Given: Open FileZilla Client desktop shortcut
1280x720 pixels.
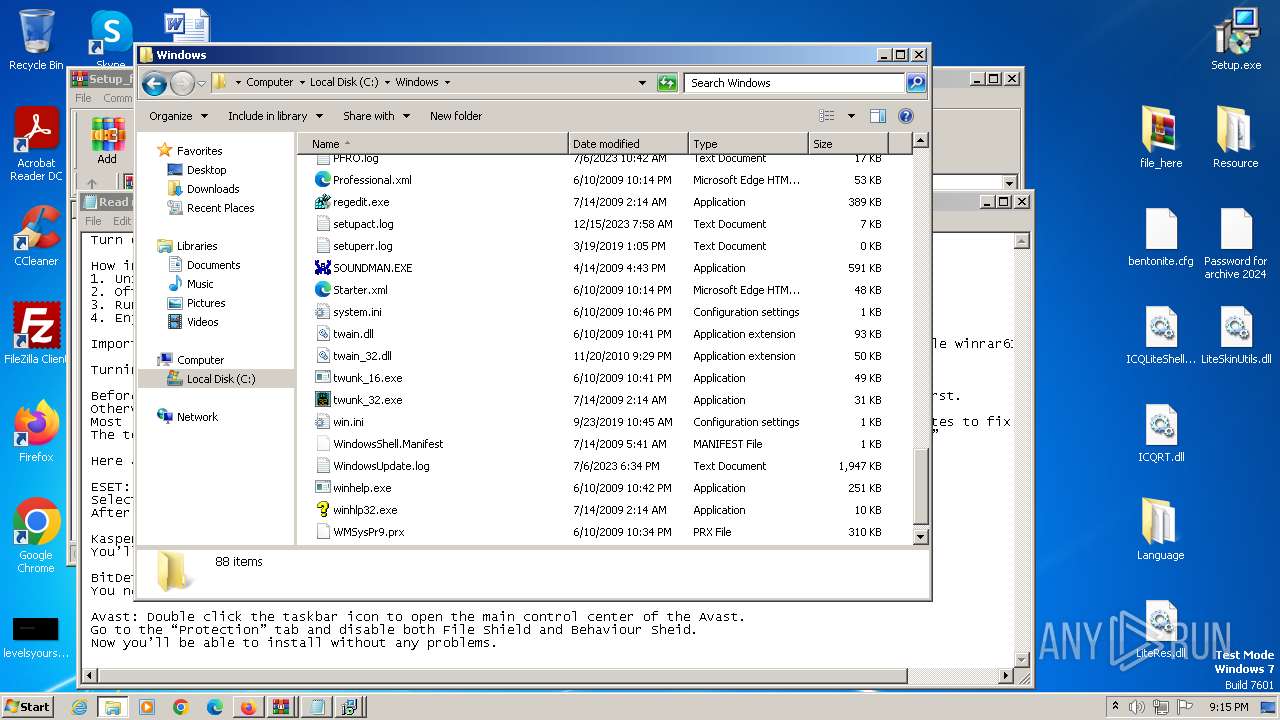Looking at the screenshot, I should (x=36, y=334).
